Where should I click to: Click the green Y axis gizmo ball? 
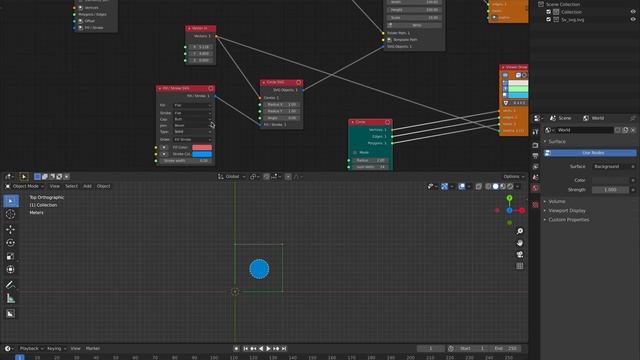pos(509,198)
